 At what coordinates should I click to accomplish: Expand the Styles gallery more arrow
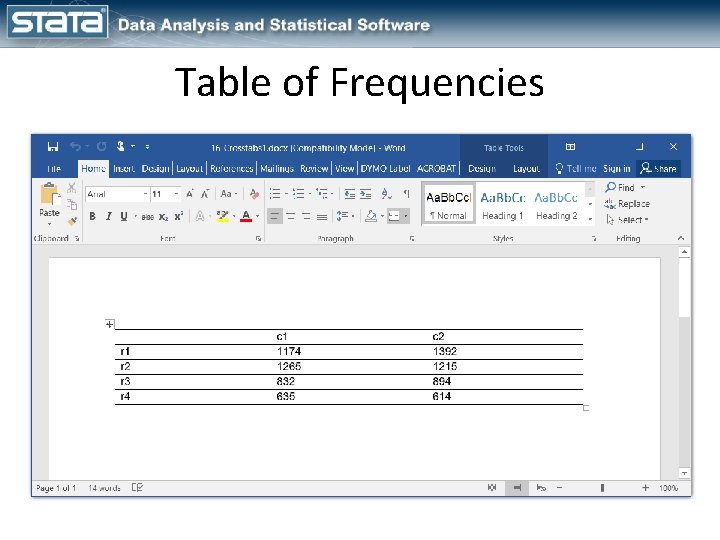coord(590,219)
